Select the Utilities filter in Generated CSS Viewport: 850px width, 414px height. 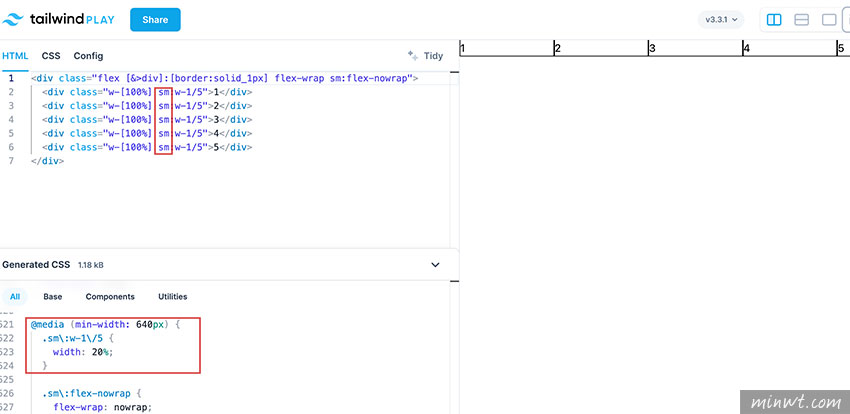(x=172, y=296)
